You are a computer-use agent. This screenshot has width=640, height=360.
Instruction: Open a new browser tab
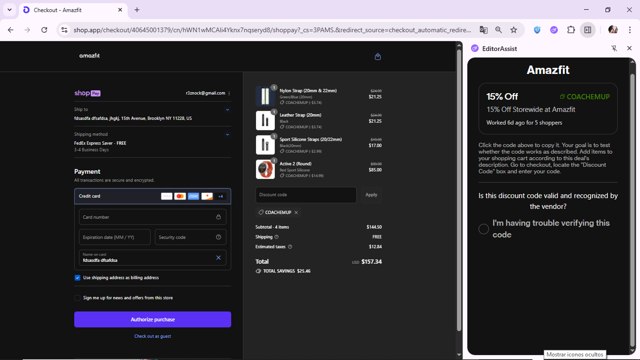(137, 10)
